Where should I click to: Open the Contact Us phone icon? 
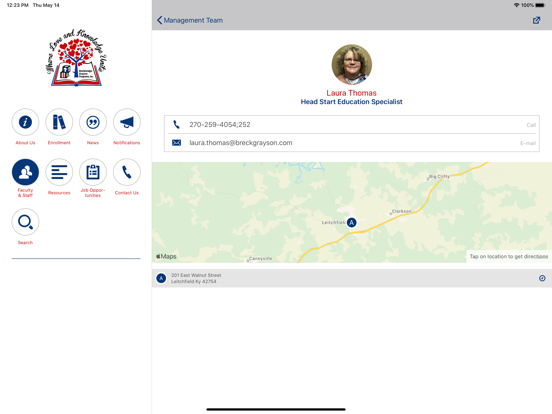(127, 172)
